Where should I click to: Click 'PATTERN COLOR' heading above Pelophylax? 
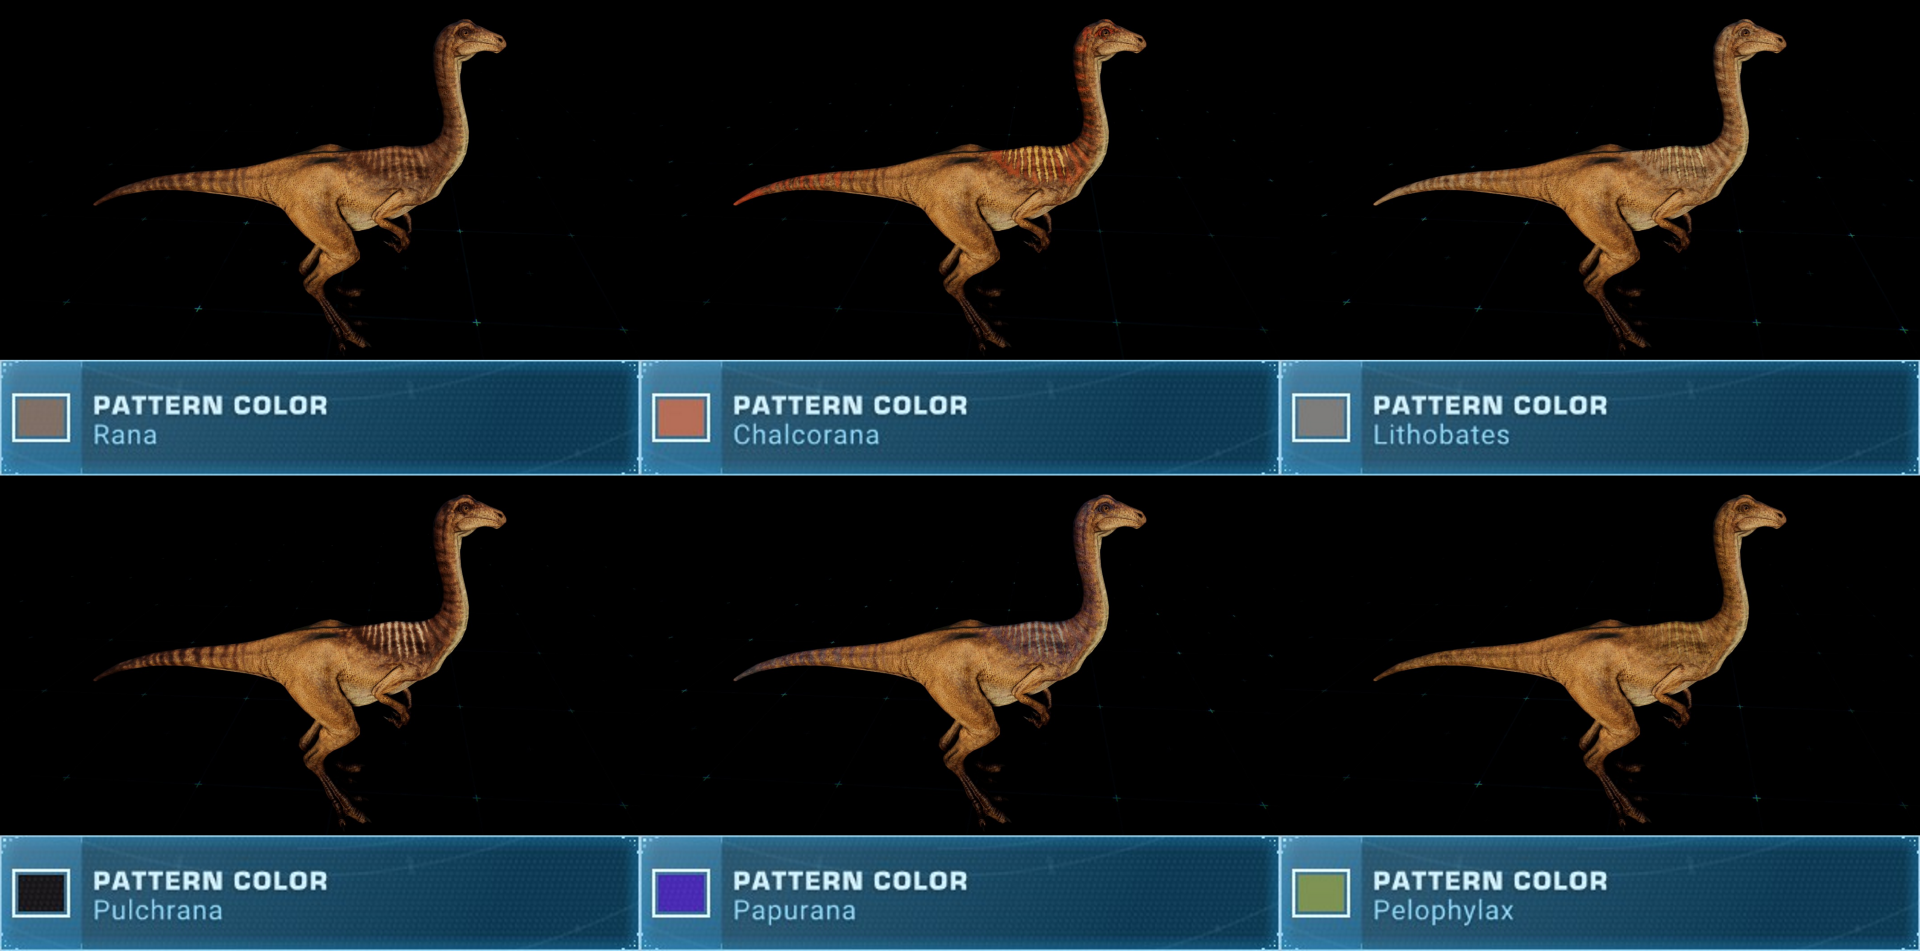click(x=1490, y=881)
